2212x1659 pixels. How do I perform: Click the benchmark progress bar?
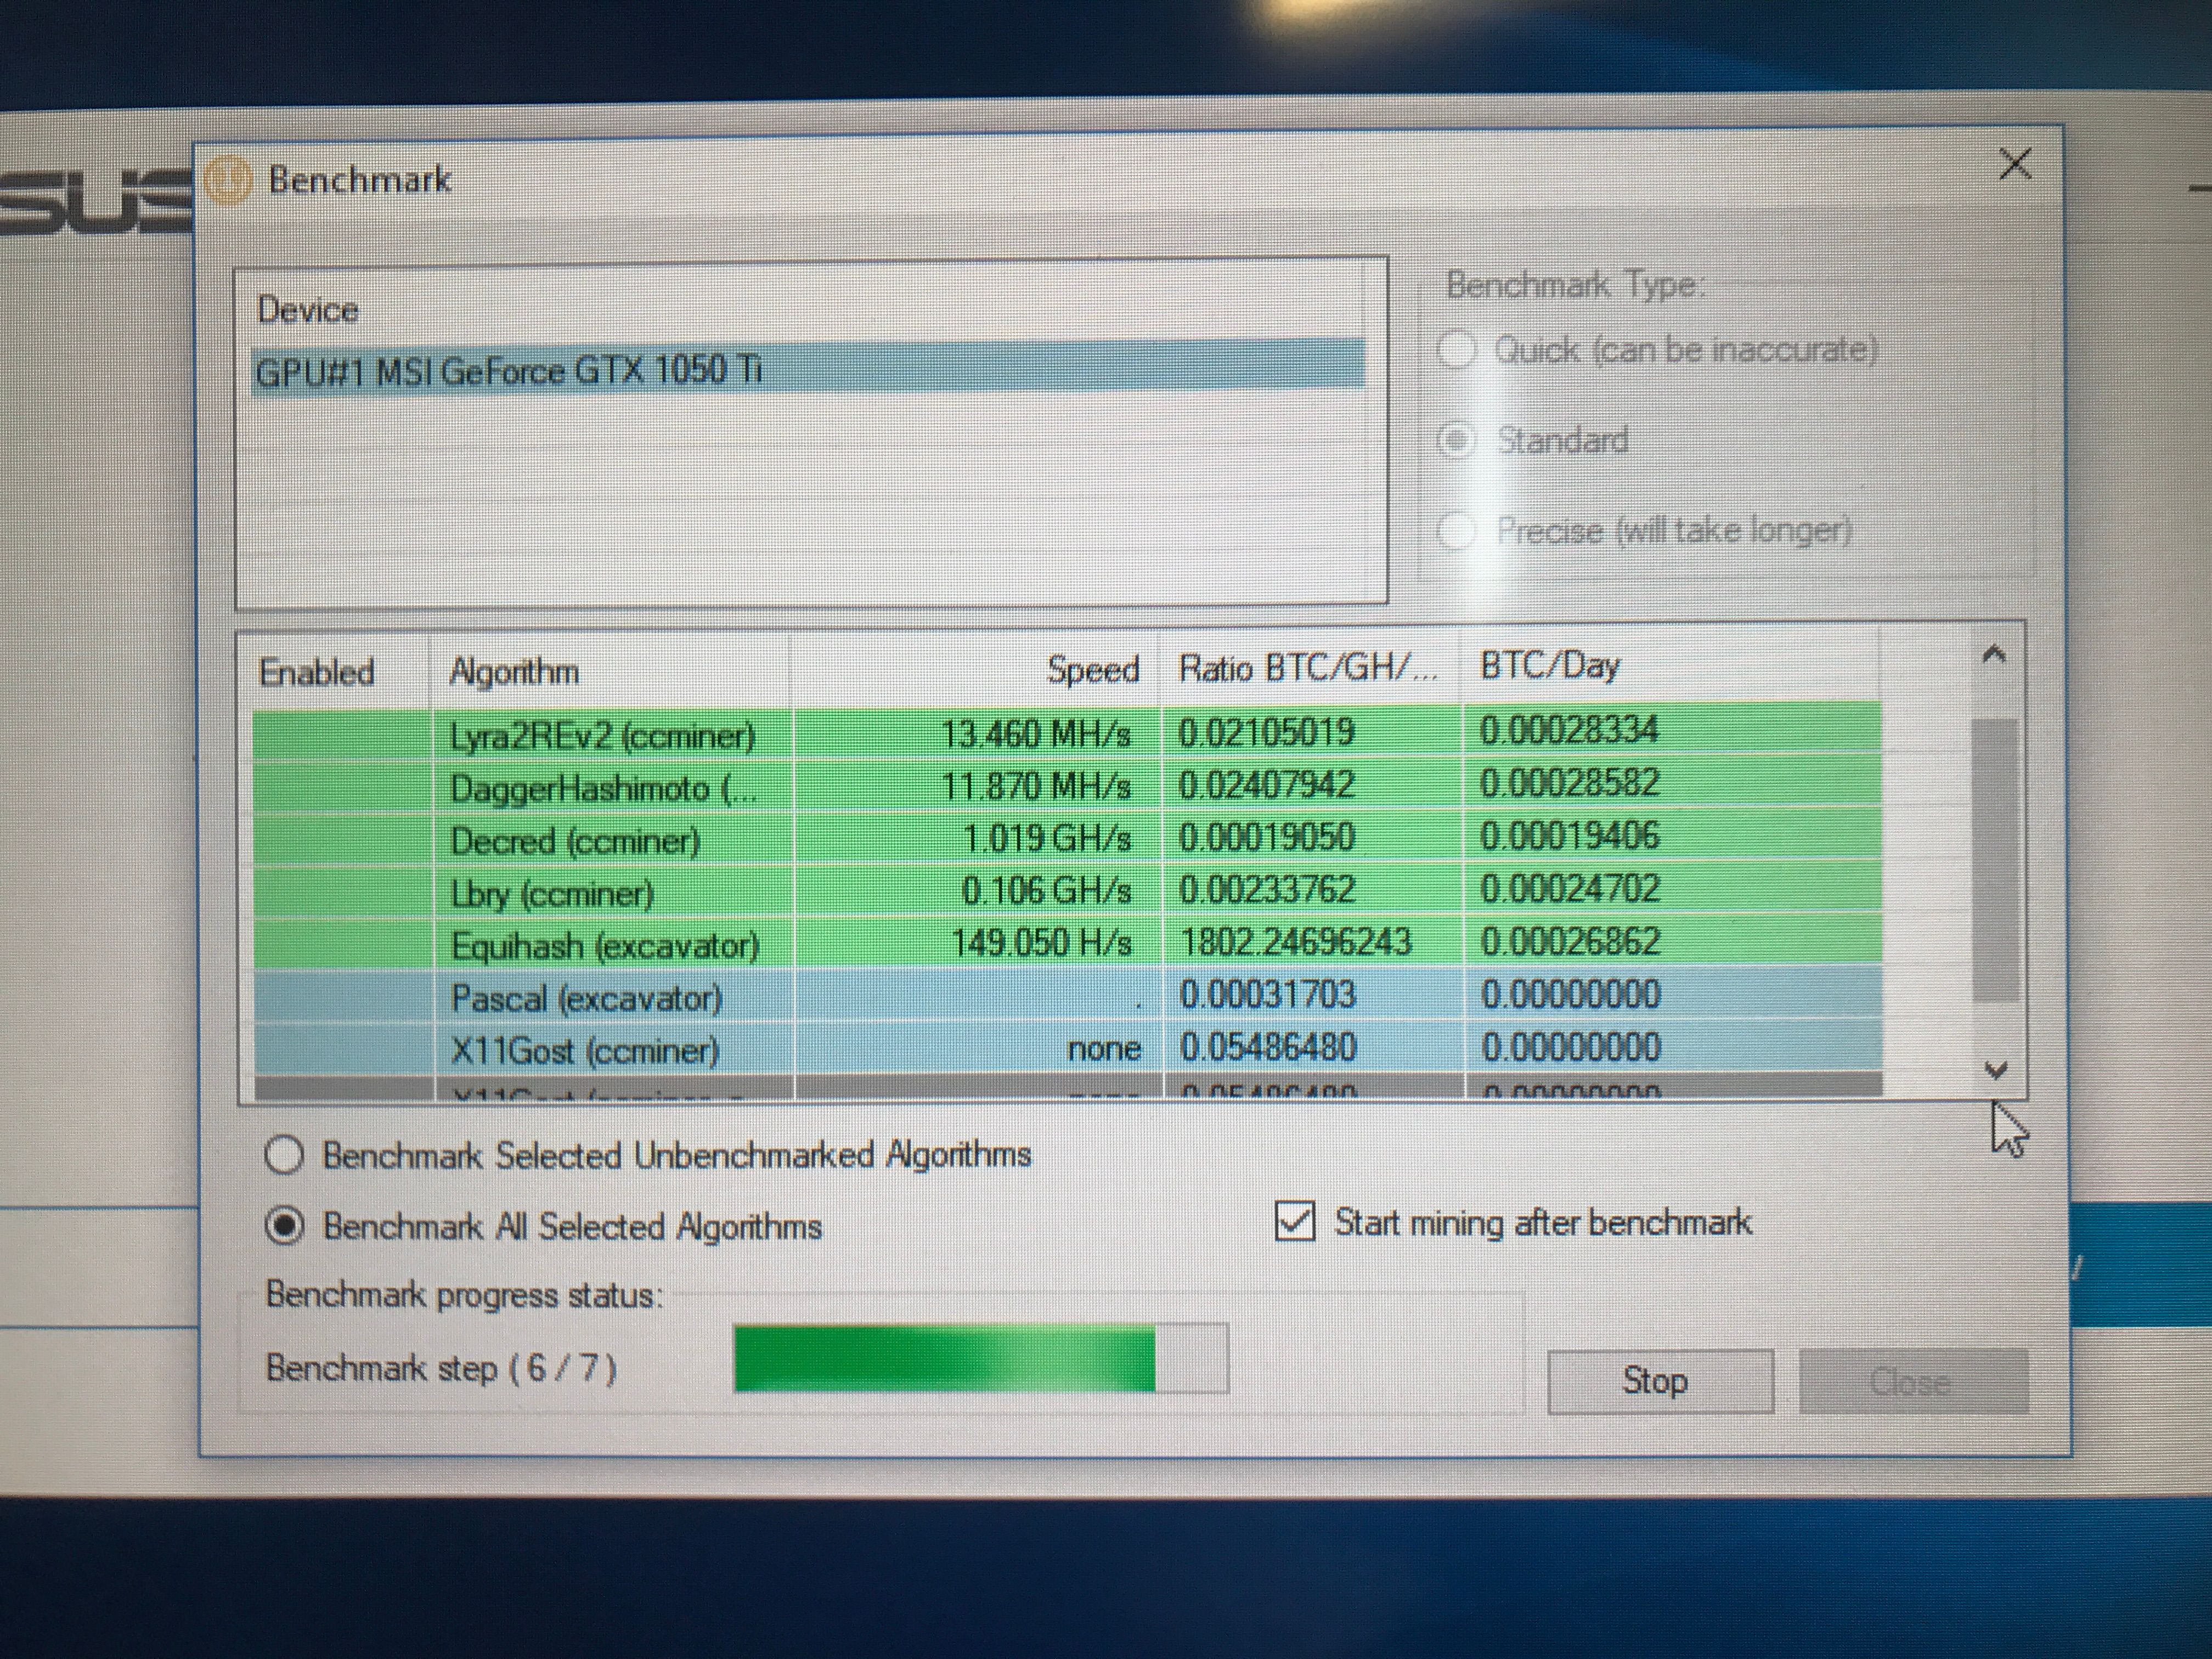pos(981,1358)
